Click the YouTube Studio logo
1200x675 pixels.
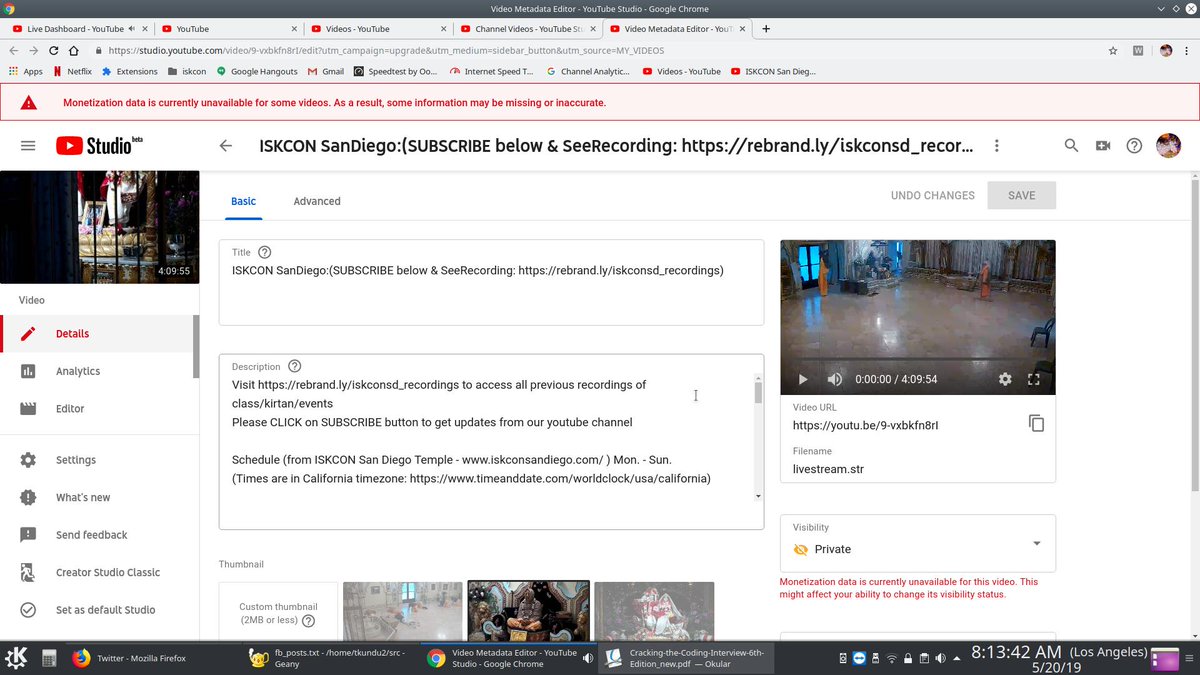[x=99, y=146]
